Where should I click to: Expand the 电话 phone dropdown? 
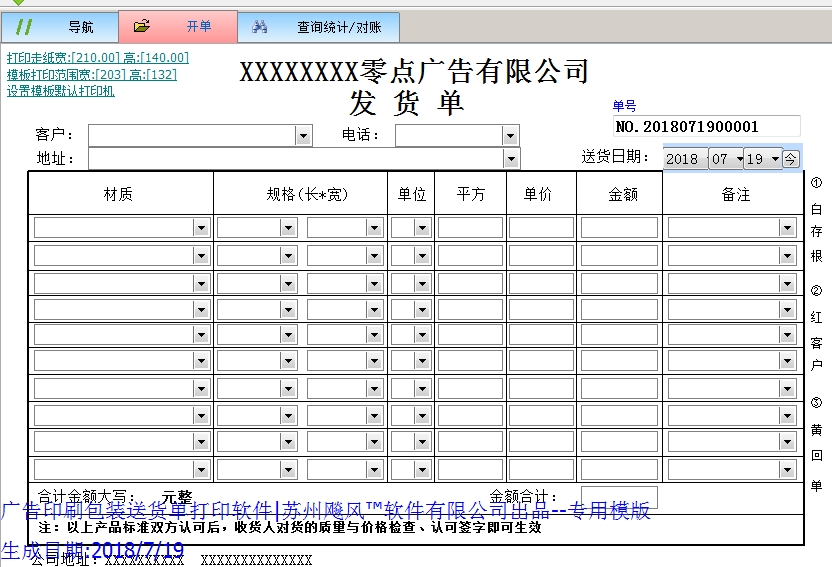tap(510, 135)
